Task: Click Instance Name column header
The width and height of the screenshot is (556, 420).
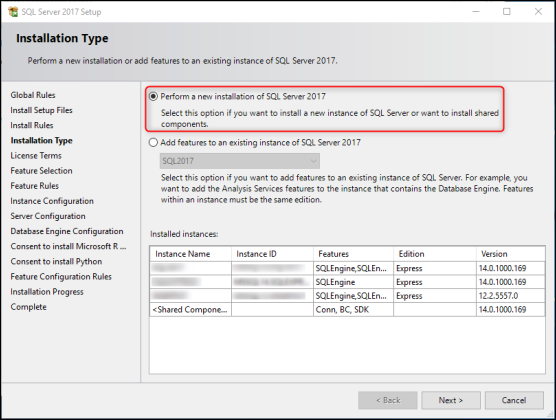Action: [x=191, y=254]
